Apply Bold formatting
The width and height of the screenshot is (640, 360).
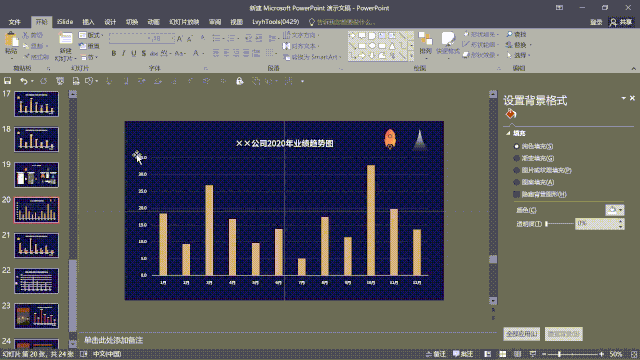click(114, 53)
